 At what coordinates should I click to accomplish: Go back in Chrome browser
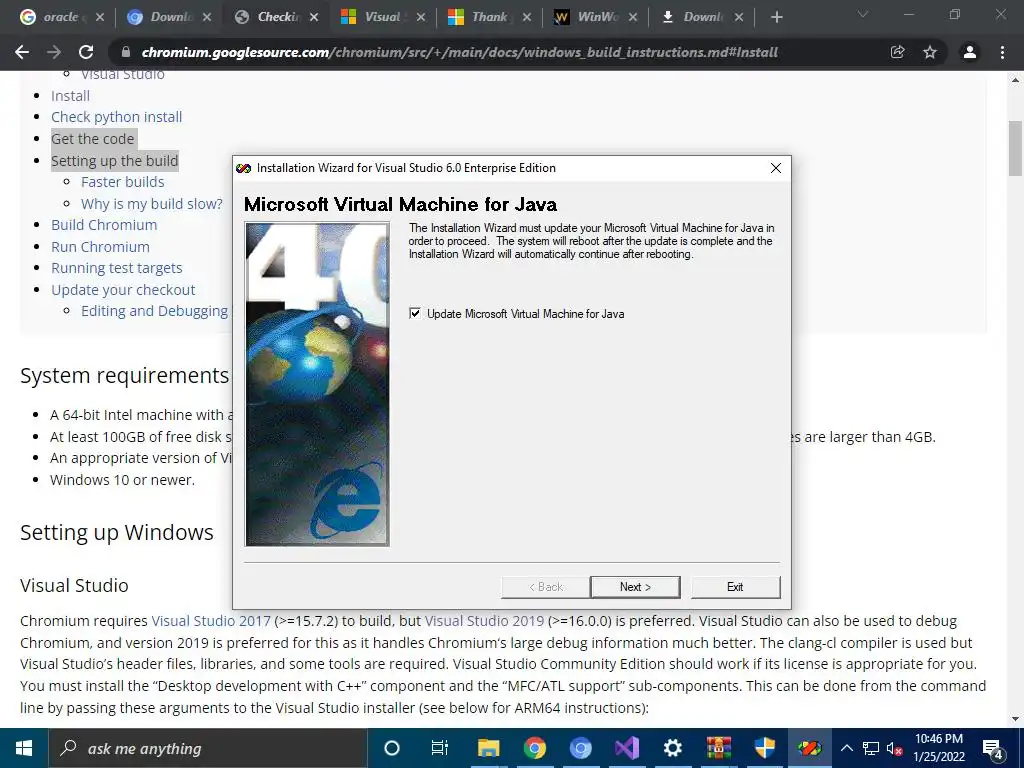22,52
